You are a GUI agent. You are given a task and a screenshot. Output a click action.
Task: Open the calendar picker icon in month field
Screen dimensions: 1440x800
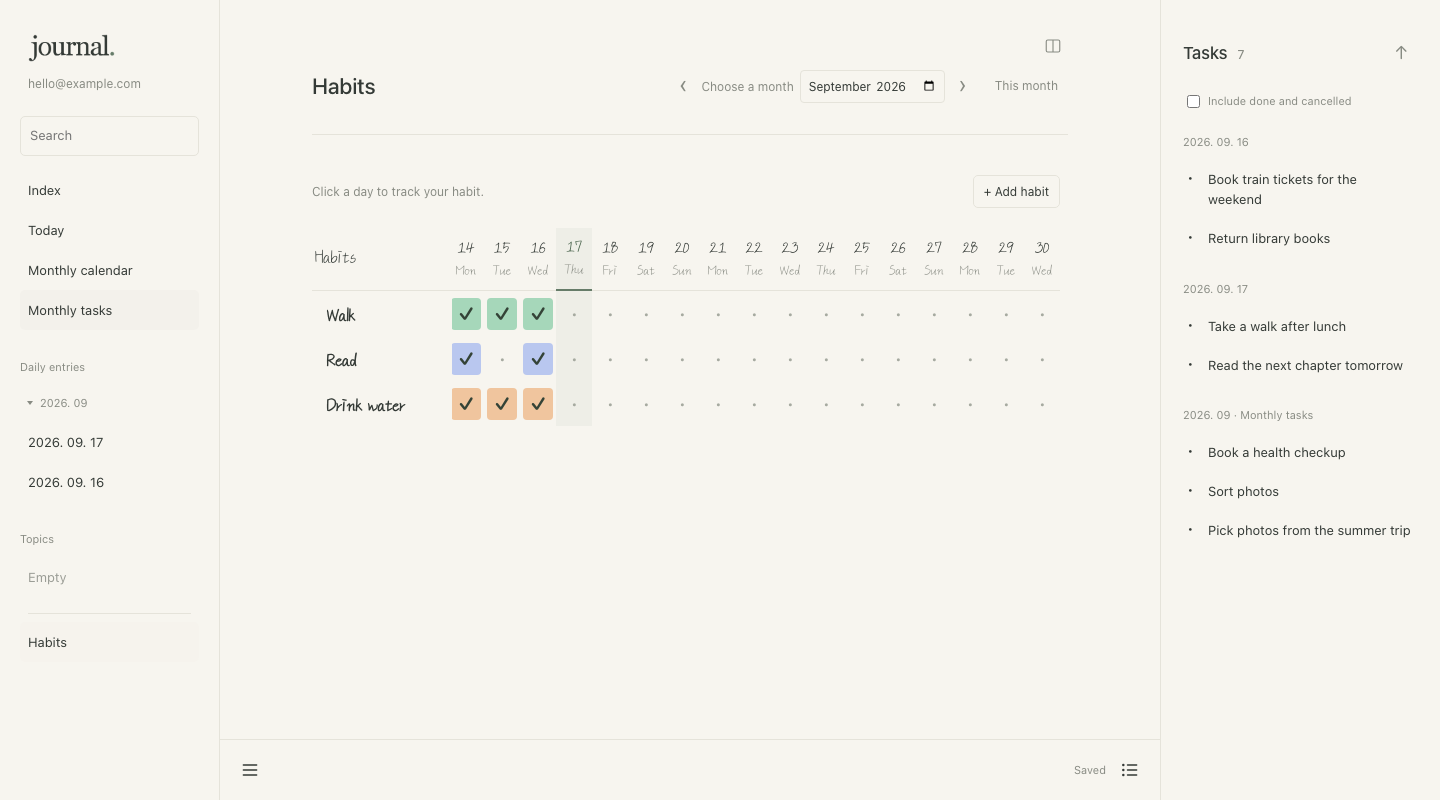[x=929, y=86]
